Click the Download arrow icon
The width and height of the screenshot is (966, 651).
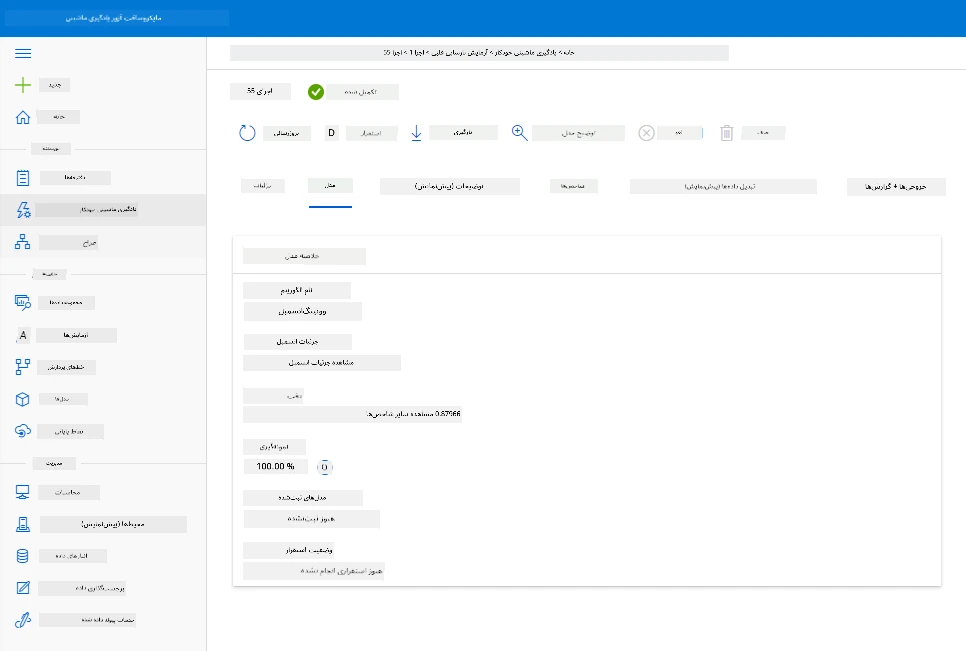[416, 133]
